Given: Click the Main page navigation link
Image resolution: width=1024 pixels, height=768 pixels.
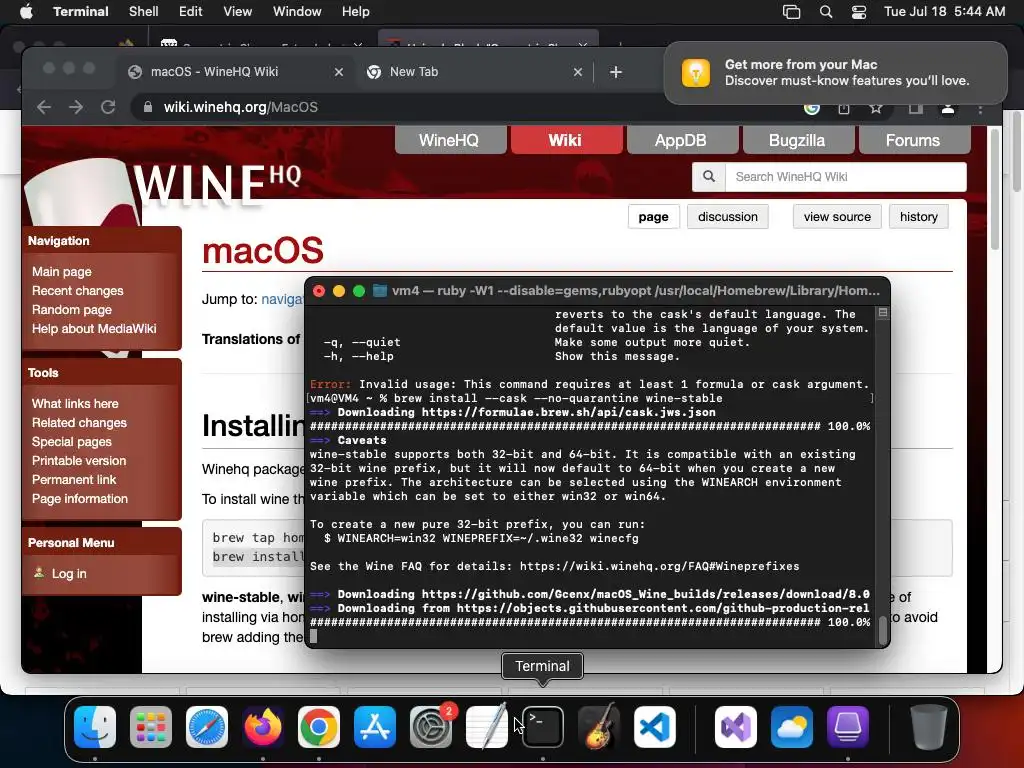Looking at the screenshot, I should pos(62,272).
